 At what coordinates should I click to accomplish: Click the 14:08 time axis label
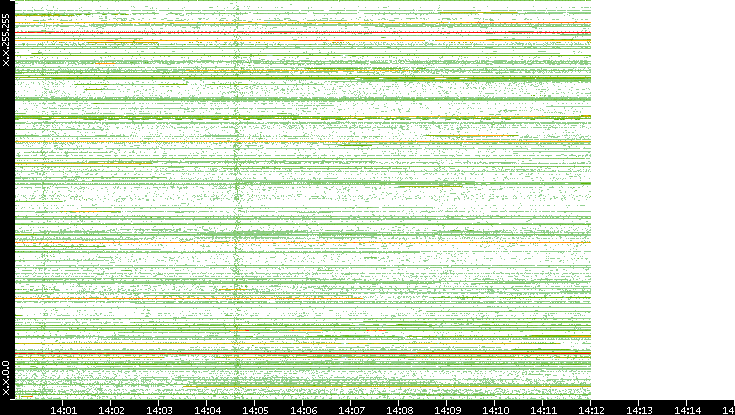click(399, 410)
